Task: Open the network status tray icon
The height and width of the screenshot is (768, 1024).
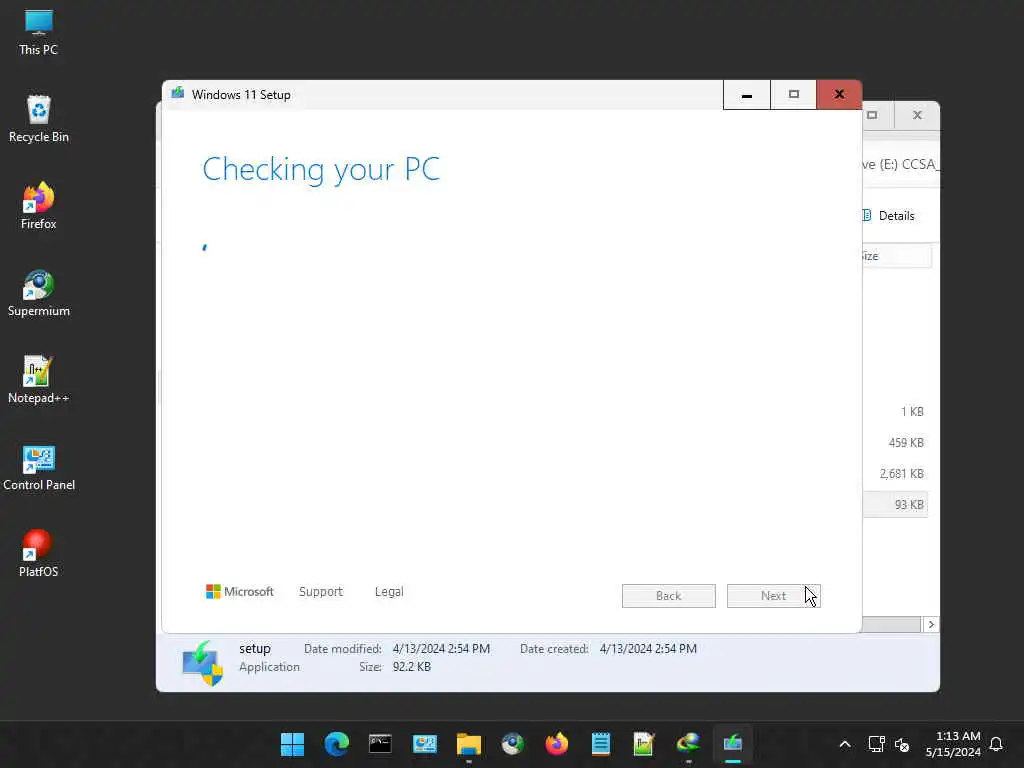Action: tap(876, 744)
